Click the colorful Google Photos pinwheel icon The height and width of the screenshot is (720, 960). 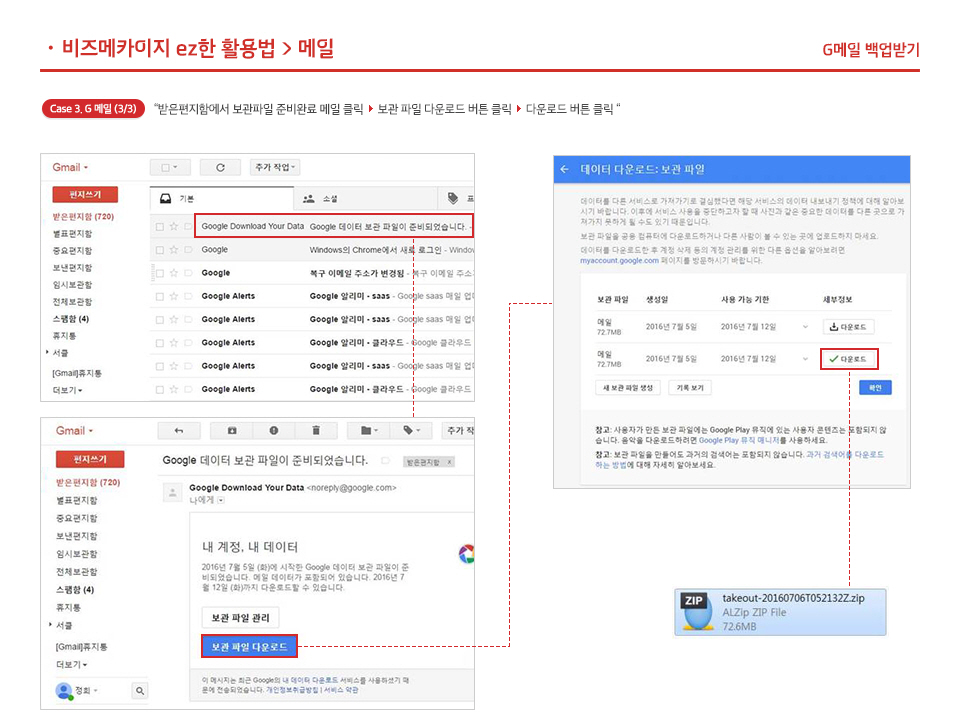click(467, 553)
